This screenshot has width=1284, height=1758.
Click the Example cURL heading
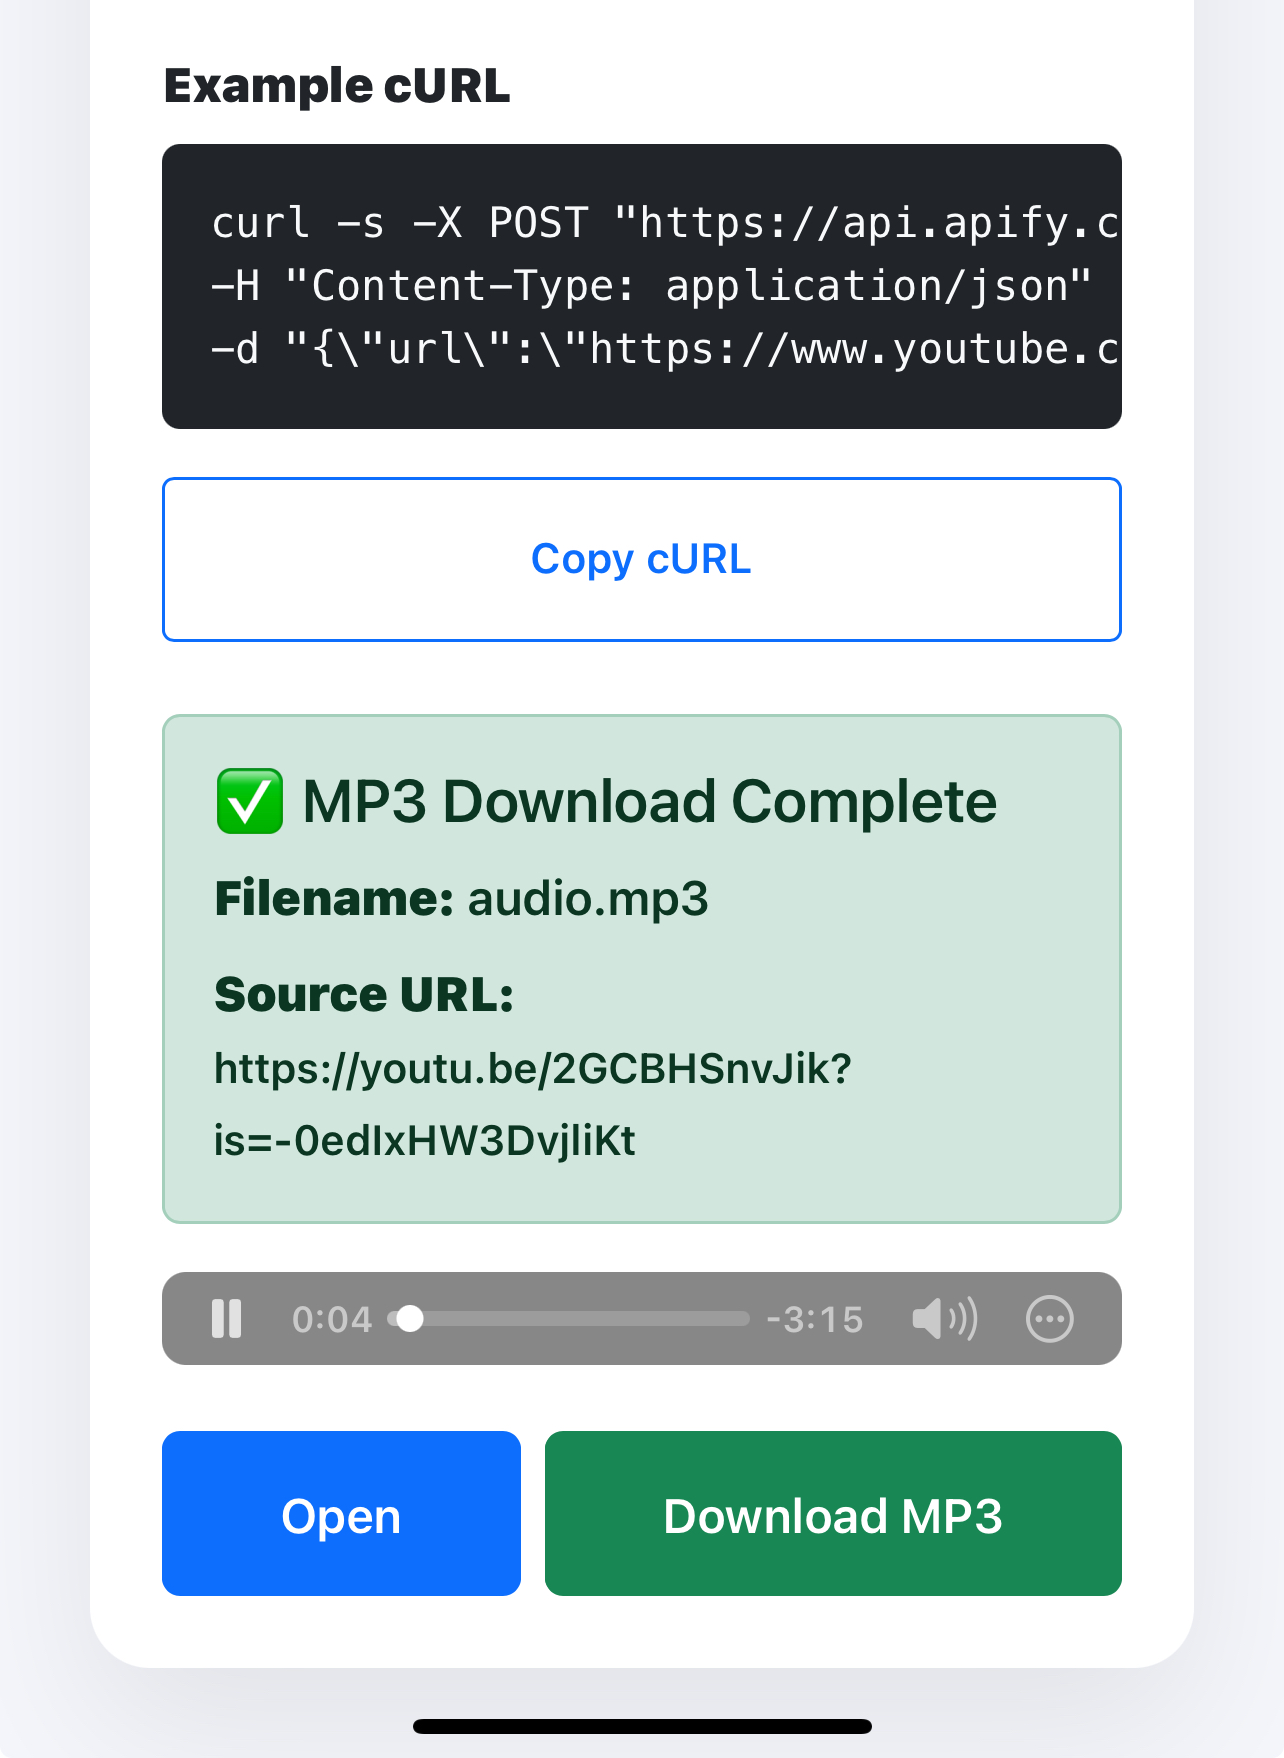coord(337,86)
